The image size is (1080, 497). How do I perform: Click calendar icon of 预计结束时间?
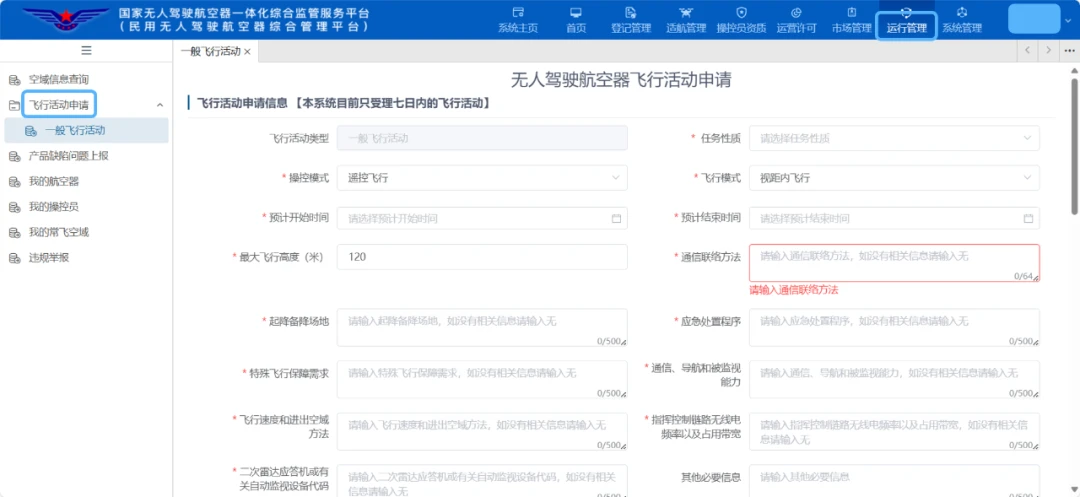(x=1028, y=218)
